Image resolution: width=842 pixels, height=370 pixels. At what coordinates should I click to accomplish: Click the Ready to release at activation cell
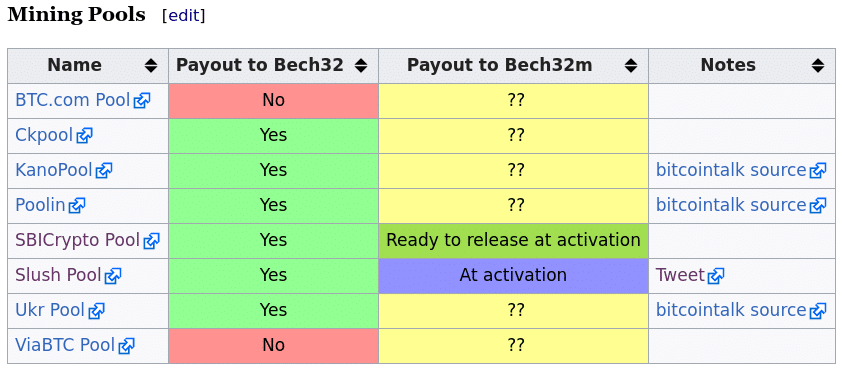click(513, 241)
